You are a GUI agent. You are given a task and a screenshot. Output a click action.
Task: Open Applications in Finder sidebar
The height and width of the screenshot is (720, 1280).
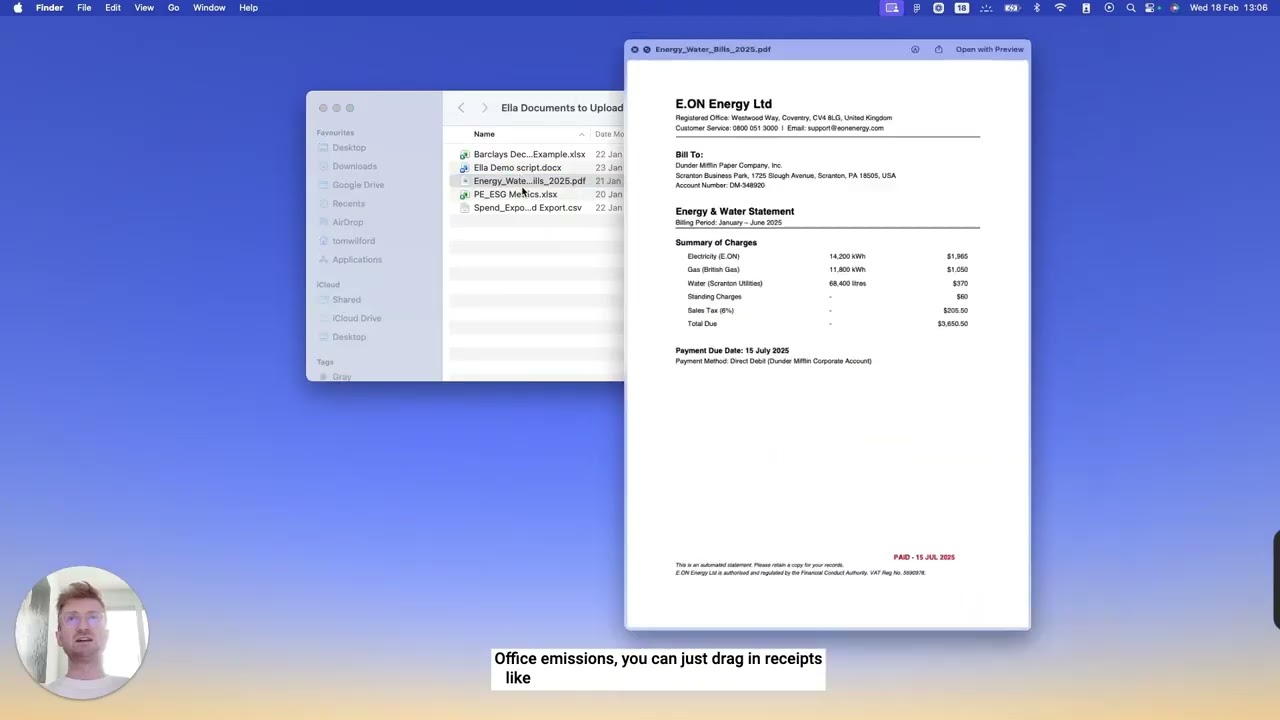[x=357, y=260]
